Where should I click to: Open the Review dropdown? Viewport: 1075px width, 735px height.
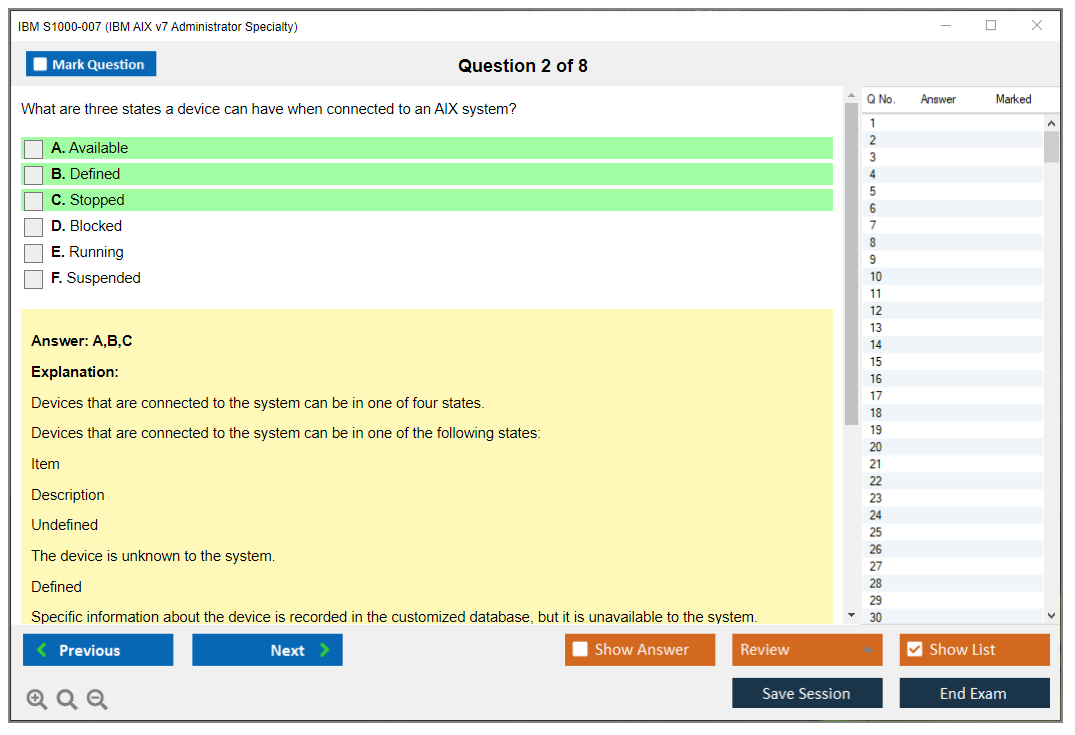807,650
